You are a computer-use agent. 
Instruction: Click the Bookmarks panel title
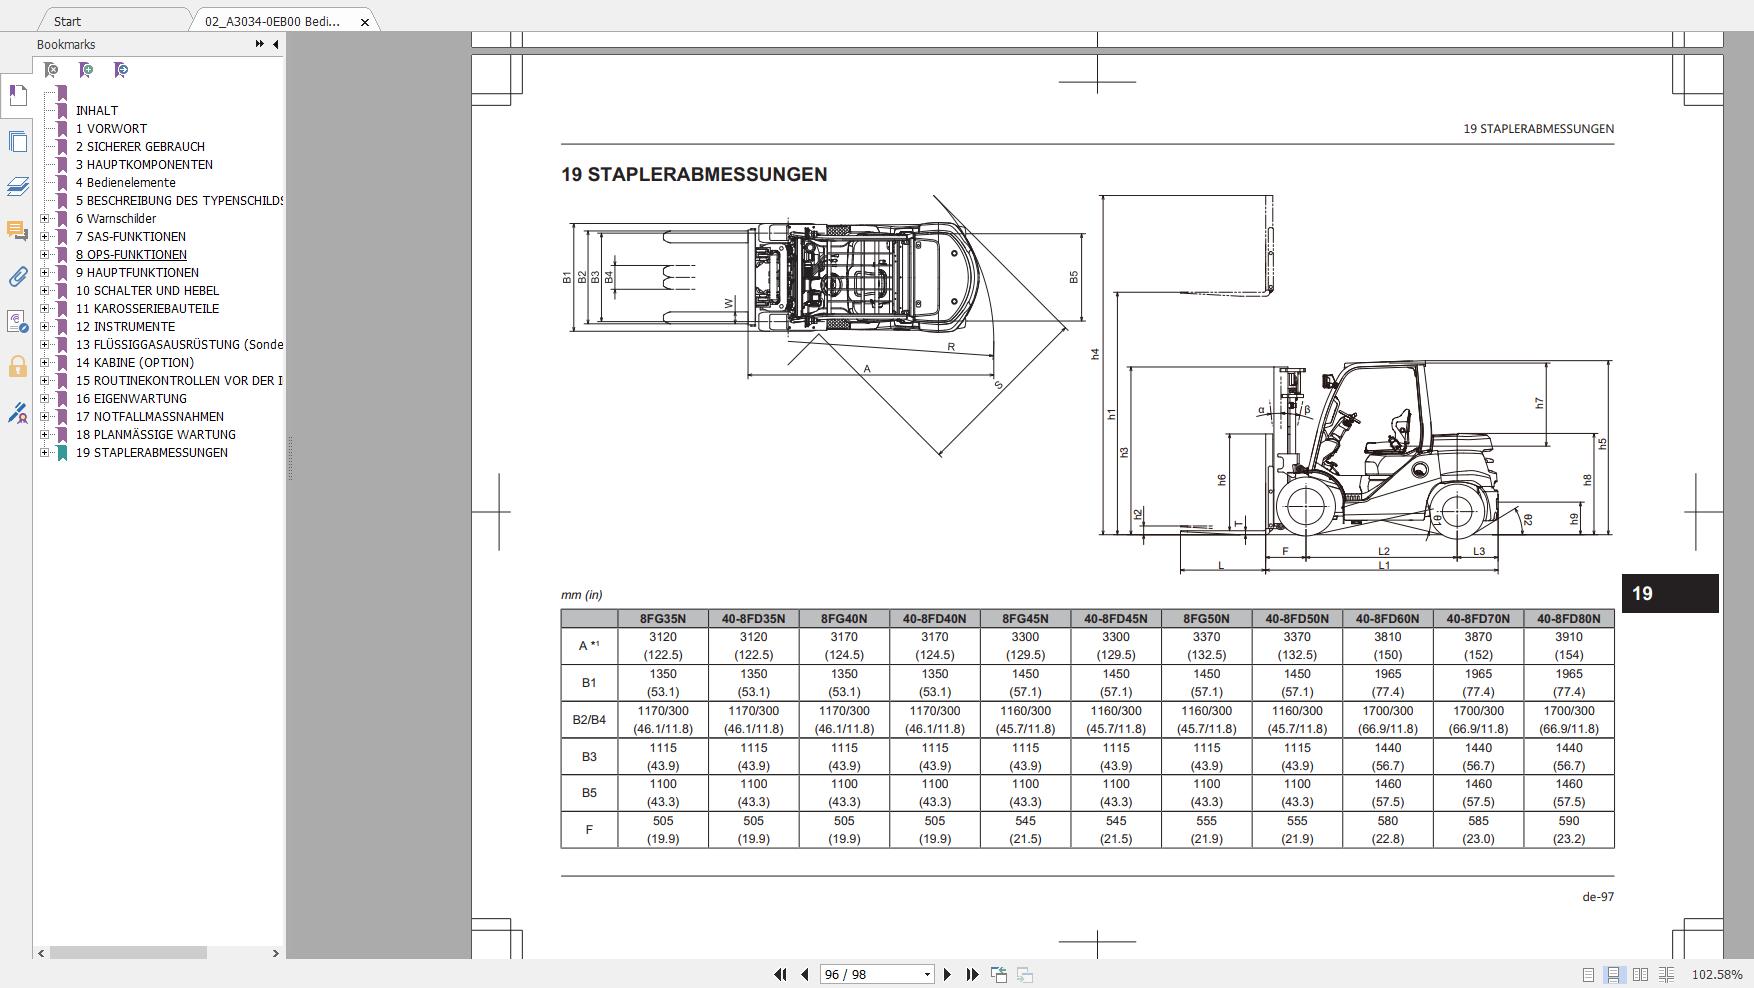click(x=66, y=44)
